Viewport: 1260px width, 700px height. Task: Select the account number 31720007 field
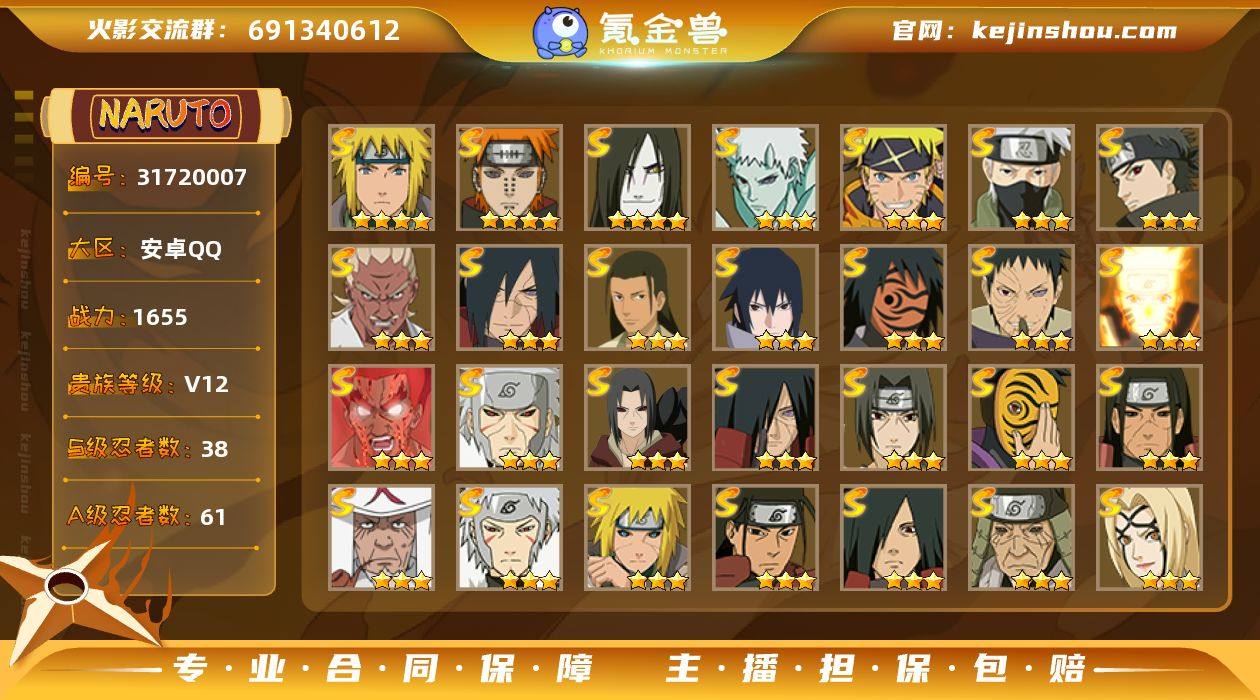[x=157, y=178]
